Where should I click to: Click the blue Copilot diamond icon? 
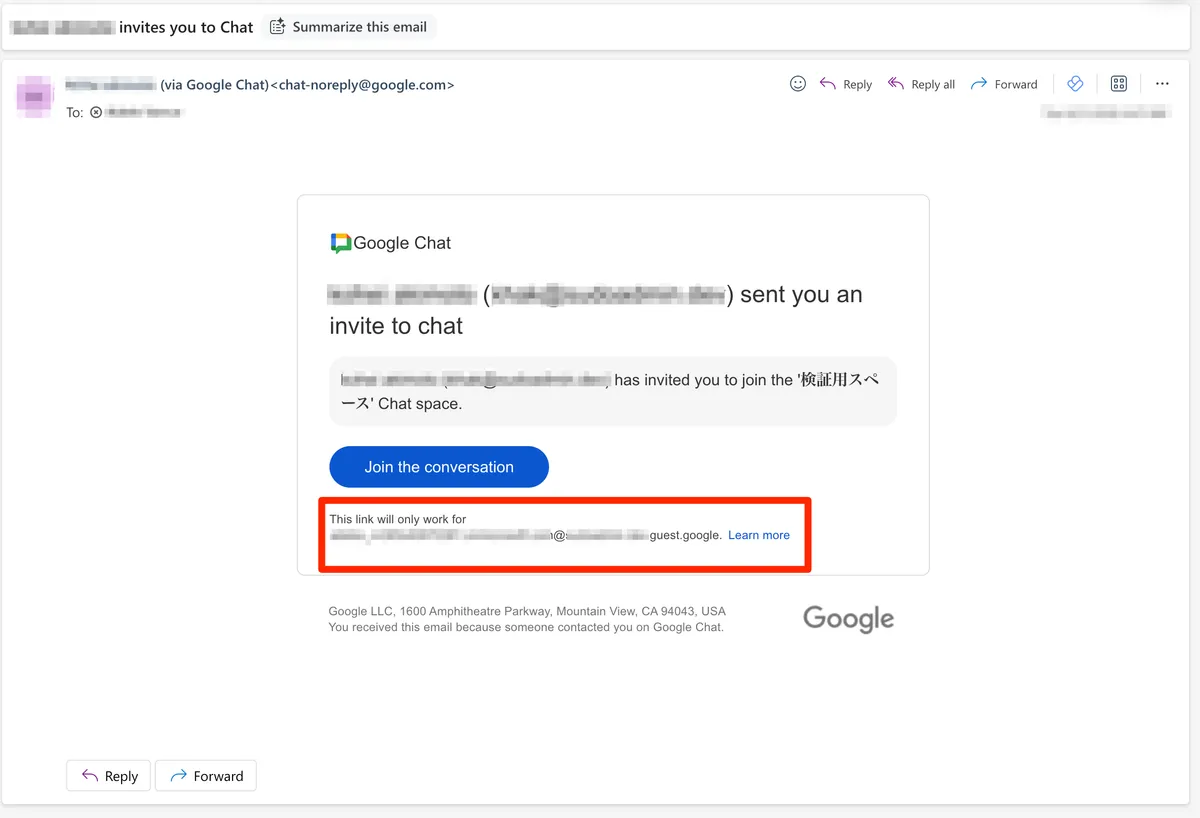pos(1075,84)
